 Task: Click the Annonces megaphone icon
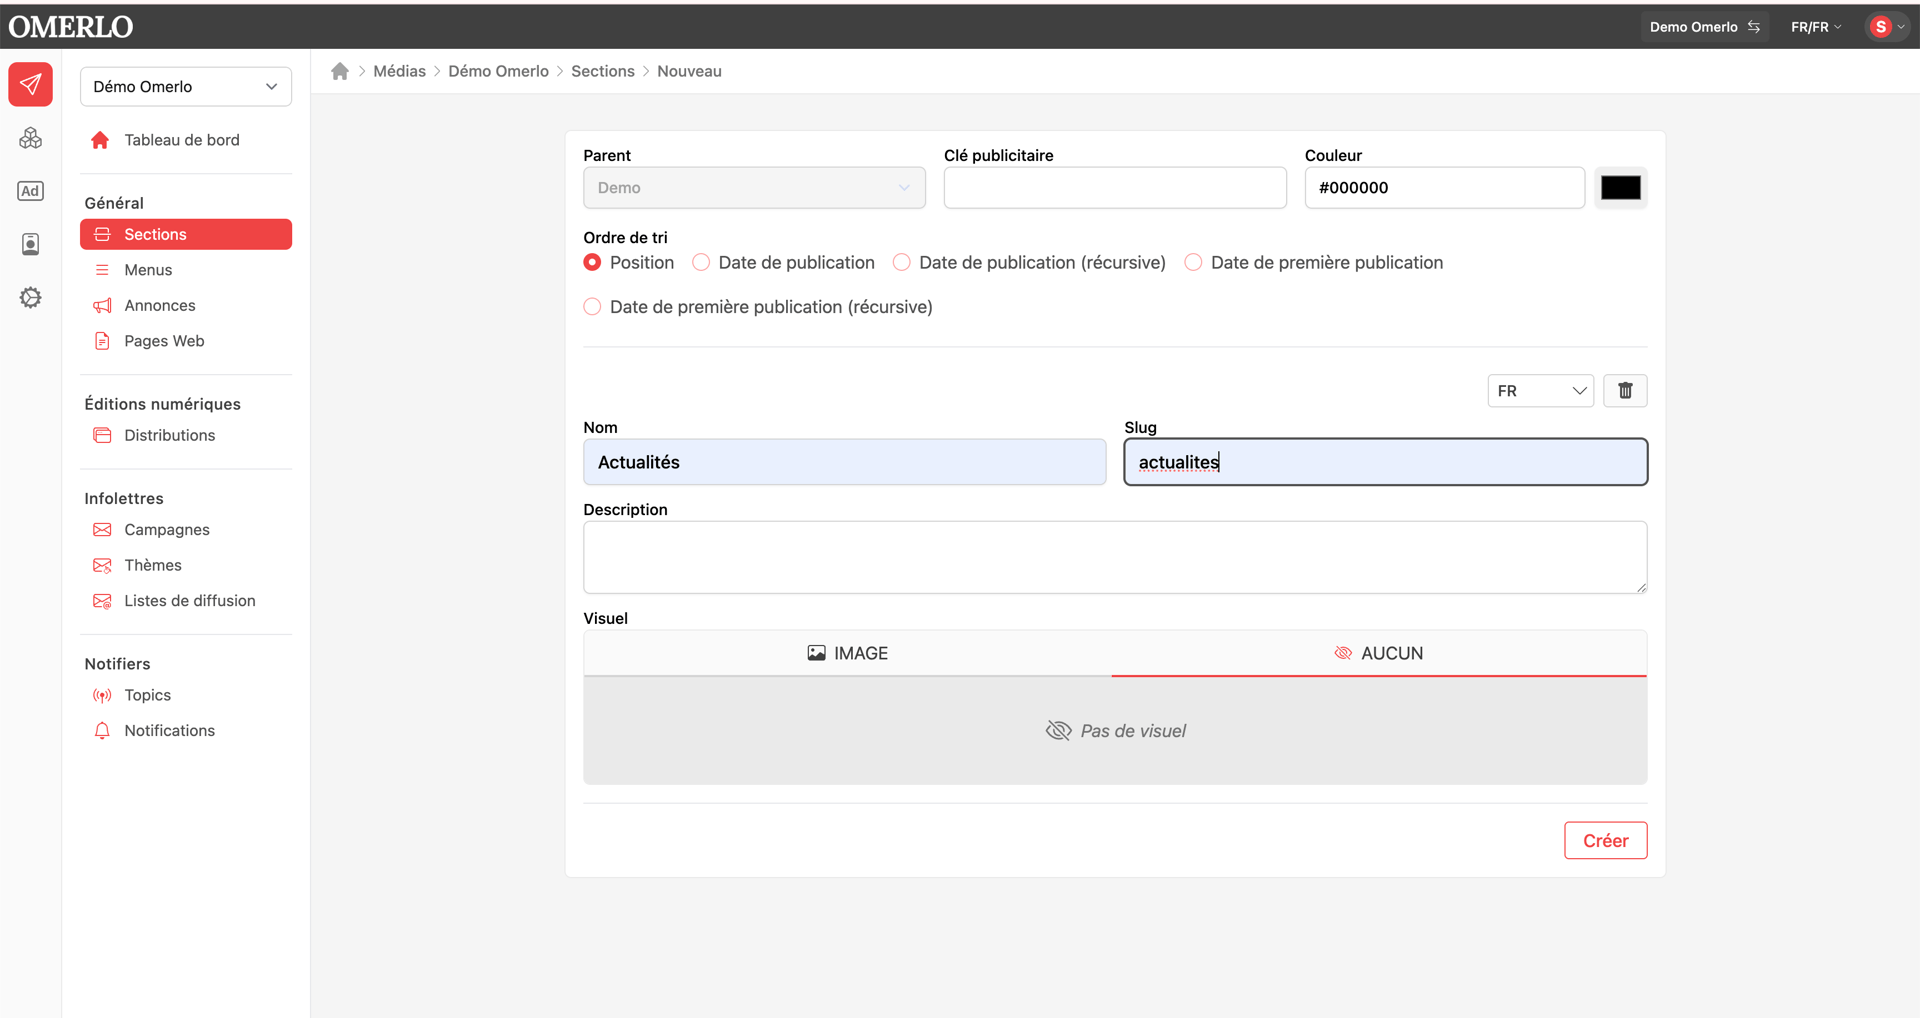pos(102,305)
